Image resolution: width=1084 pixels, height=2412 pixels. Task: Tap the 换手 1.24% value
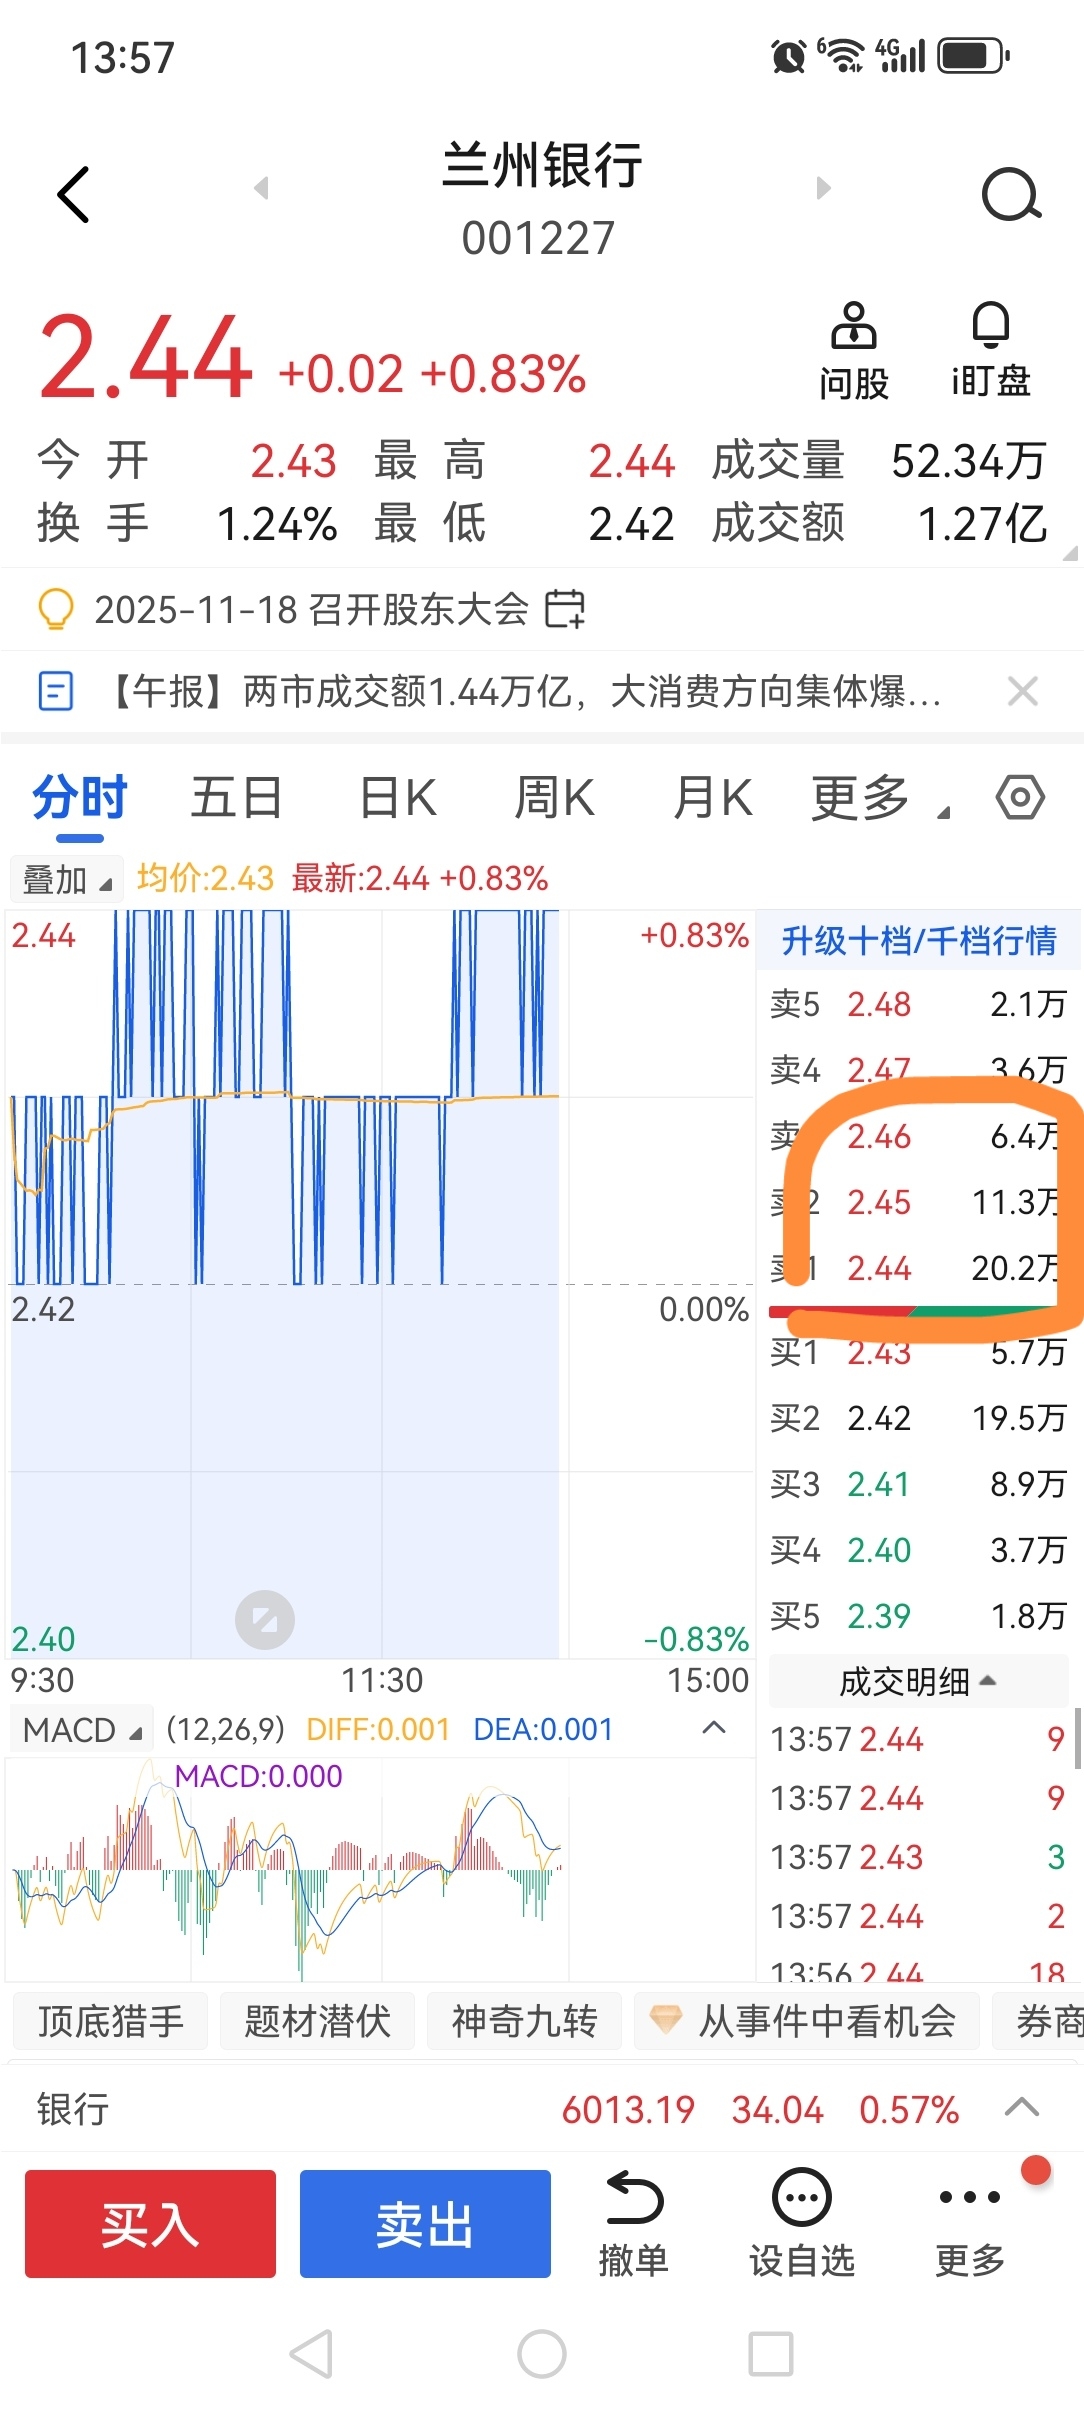click(x=277, y=523)
